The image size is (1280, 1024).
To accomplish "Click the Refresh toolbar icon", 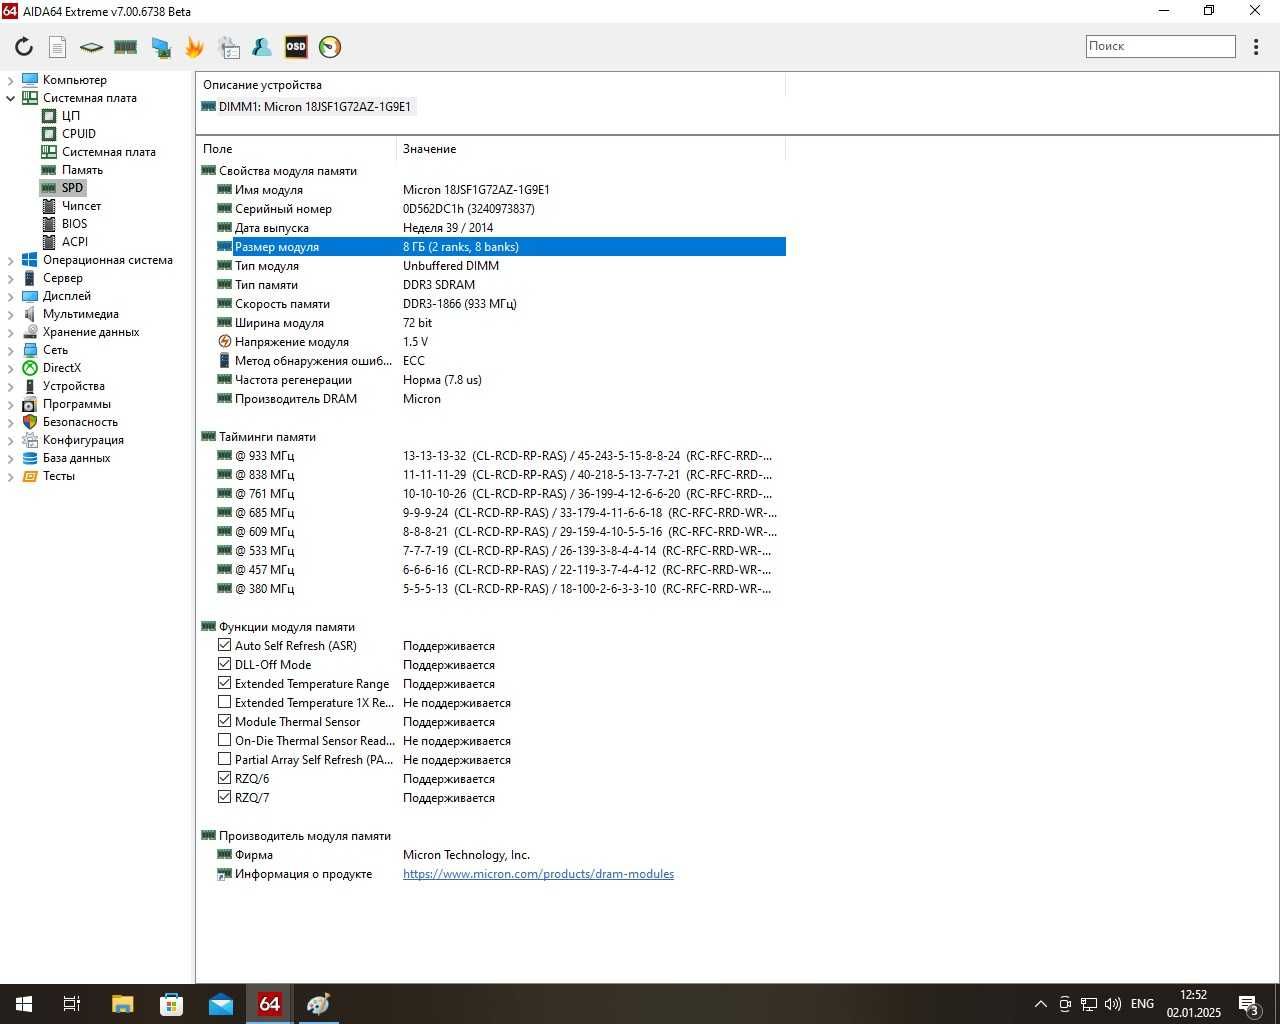I will click(x=24, y=46).
